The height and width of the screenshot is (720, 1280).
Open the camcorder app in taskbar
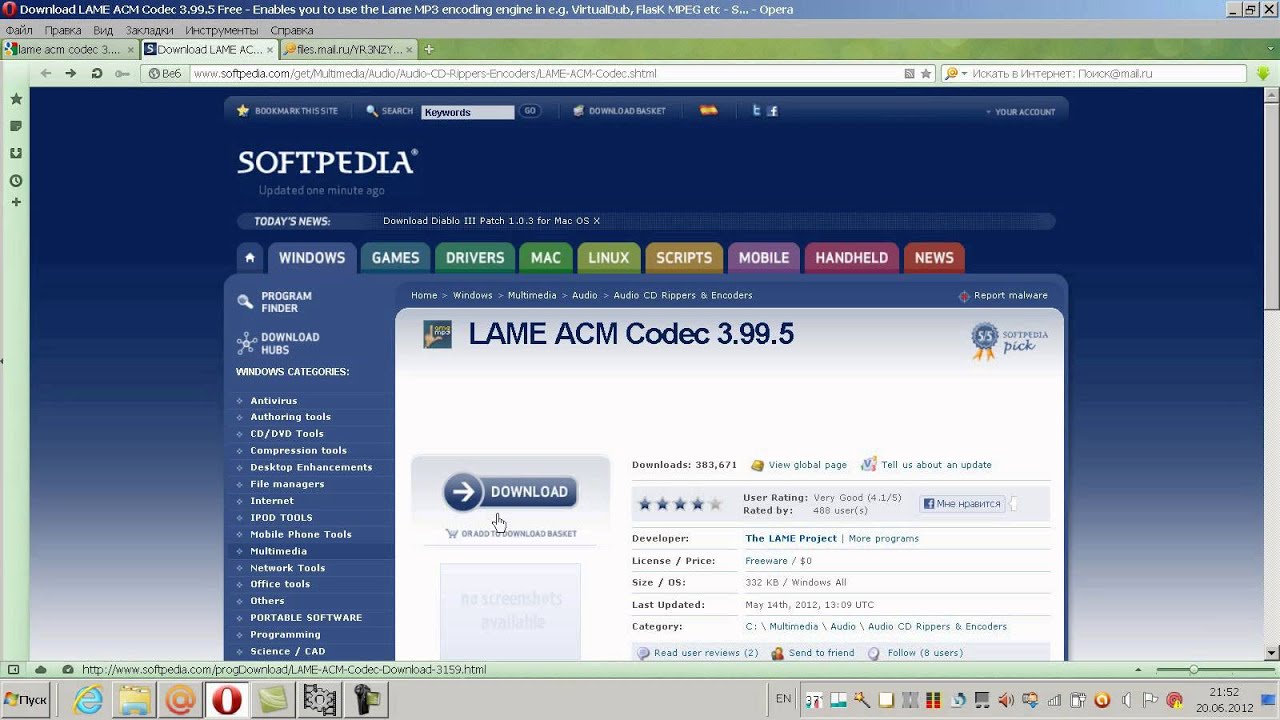point(364,700)
